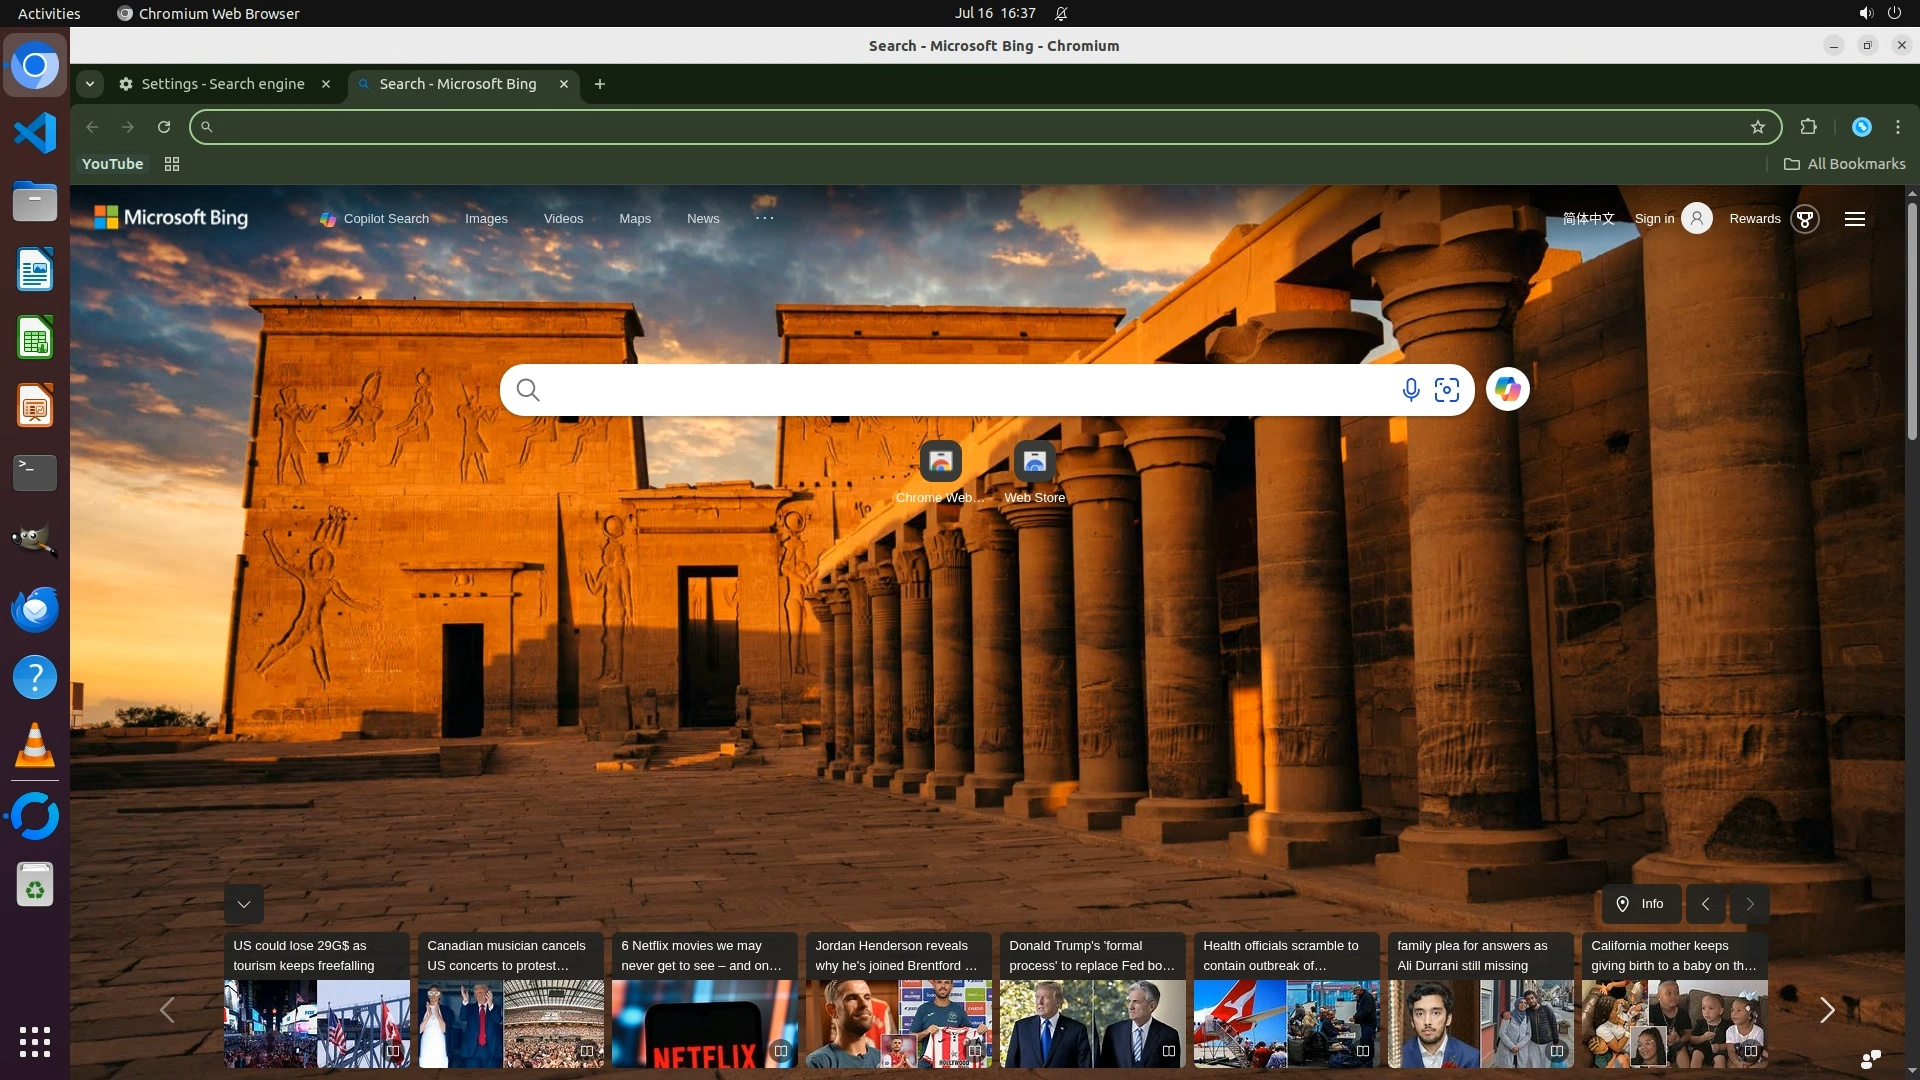Open the three-dot more options in Bing nav
Image resolution: width=1920 pixels, height=1080 pixels.
764,218
